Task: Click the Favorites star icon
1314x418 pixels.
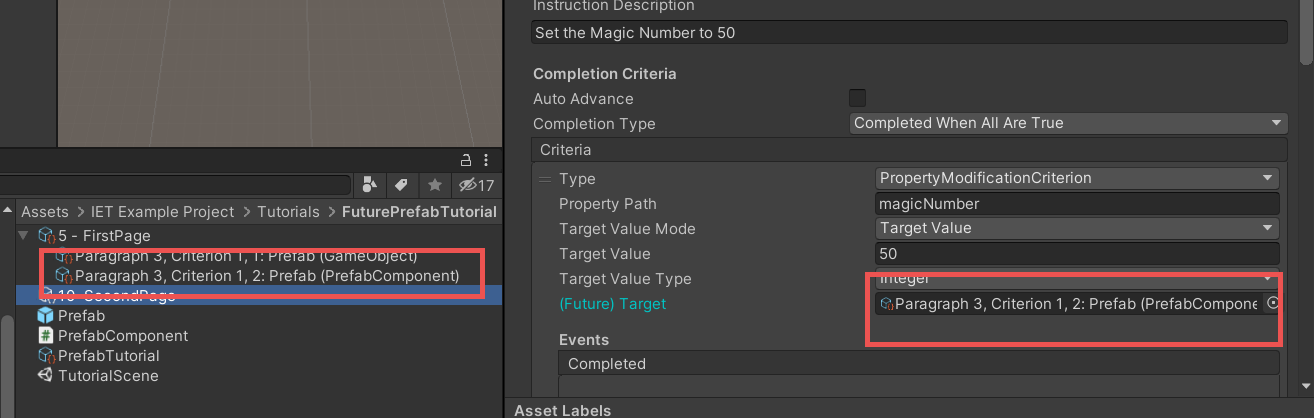Action: (x=434, y=185)
